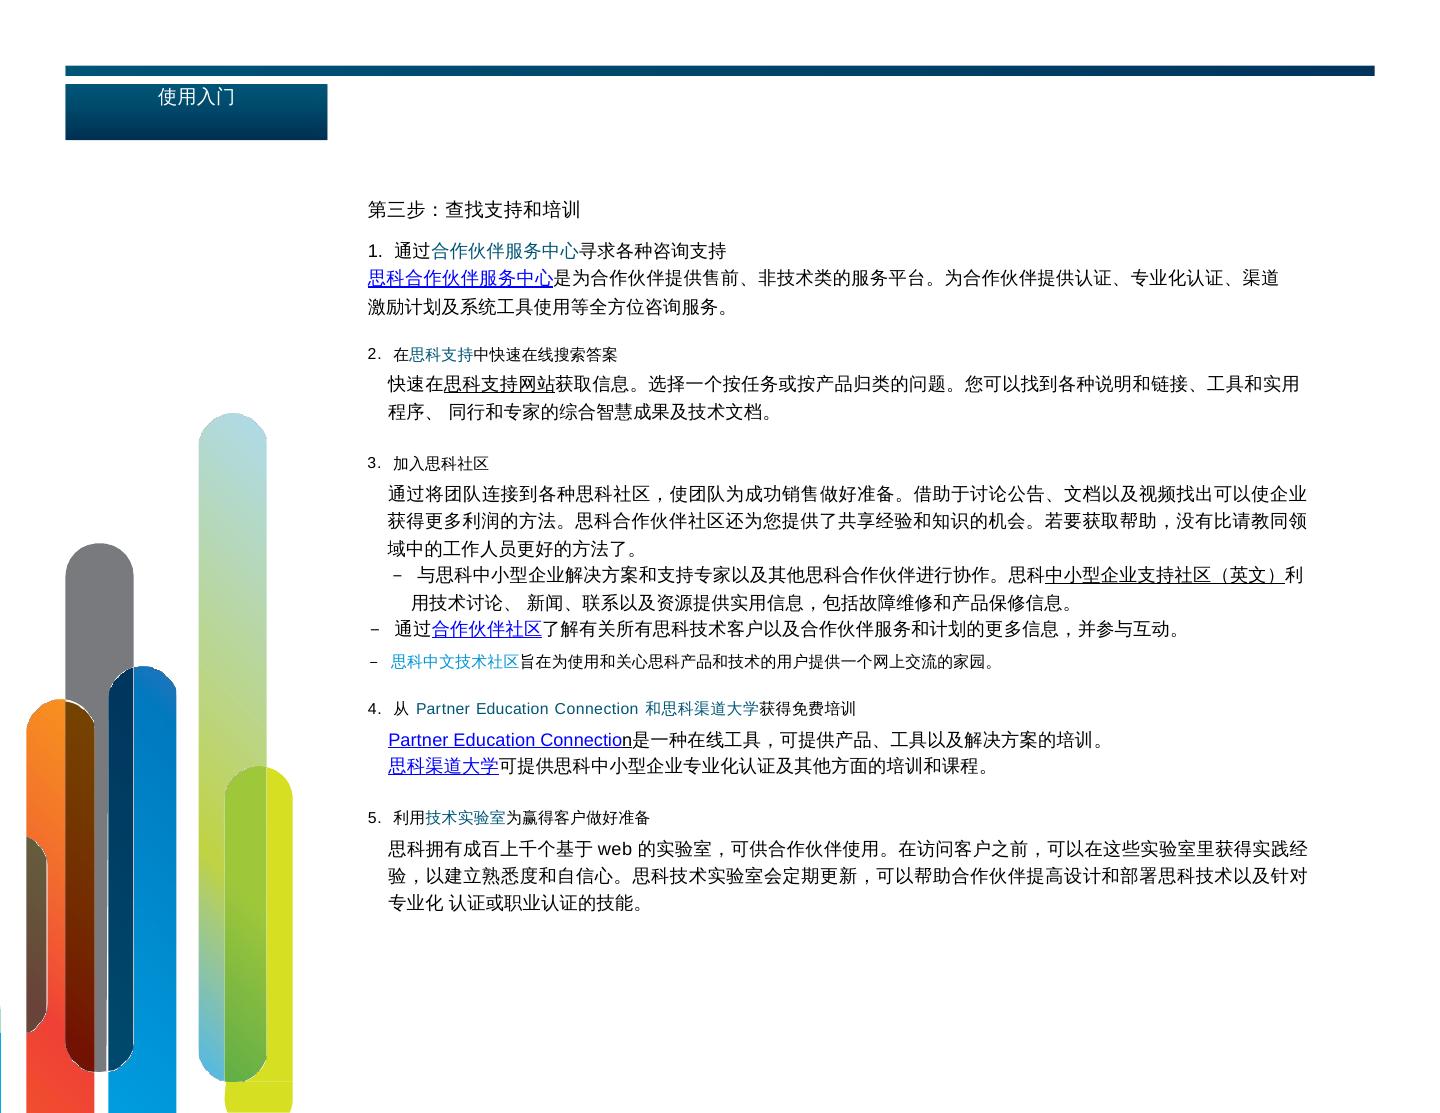This screenshot has width=1440, height=1113.
Task: Open the 中小型企业支持社区（英文）link
Action: (x=1164, y=575)
